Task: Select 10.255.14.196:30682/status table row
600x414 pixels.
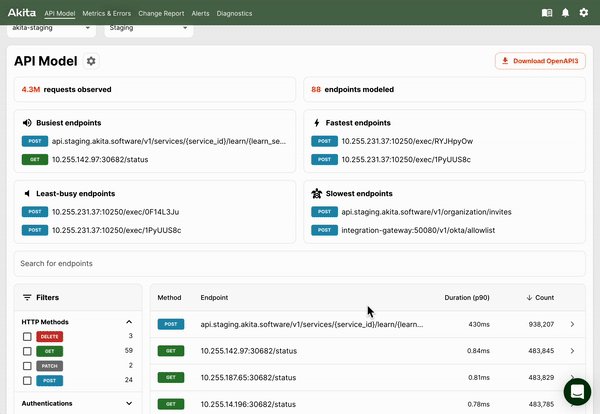Action: click(367, 403)
